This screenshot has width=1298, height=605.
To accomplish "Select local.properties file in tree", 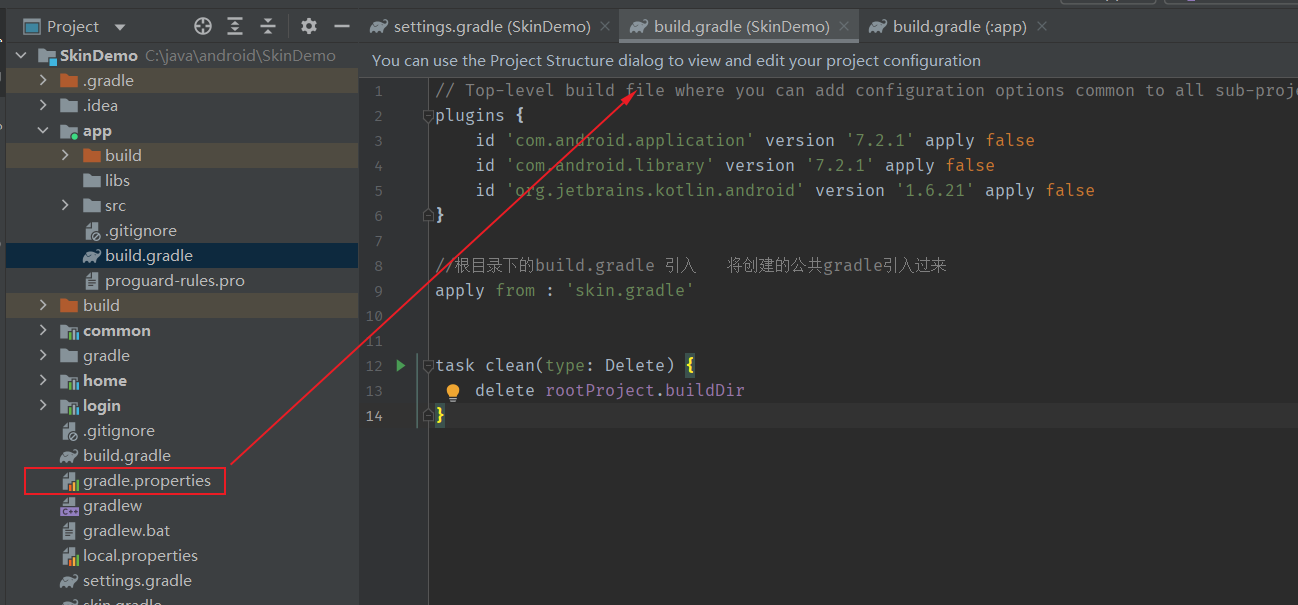I will pos(140,556).
